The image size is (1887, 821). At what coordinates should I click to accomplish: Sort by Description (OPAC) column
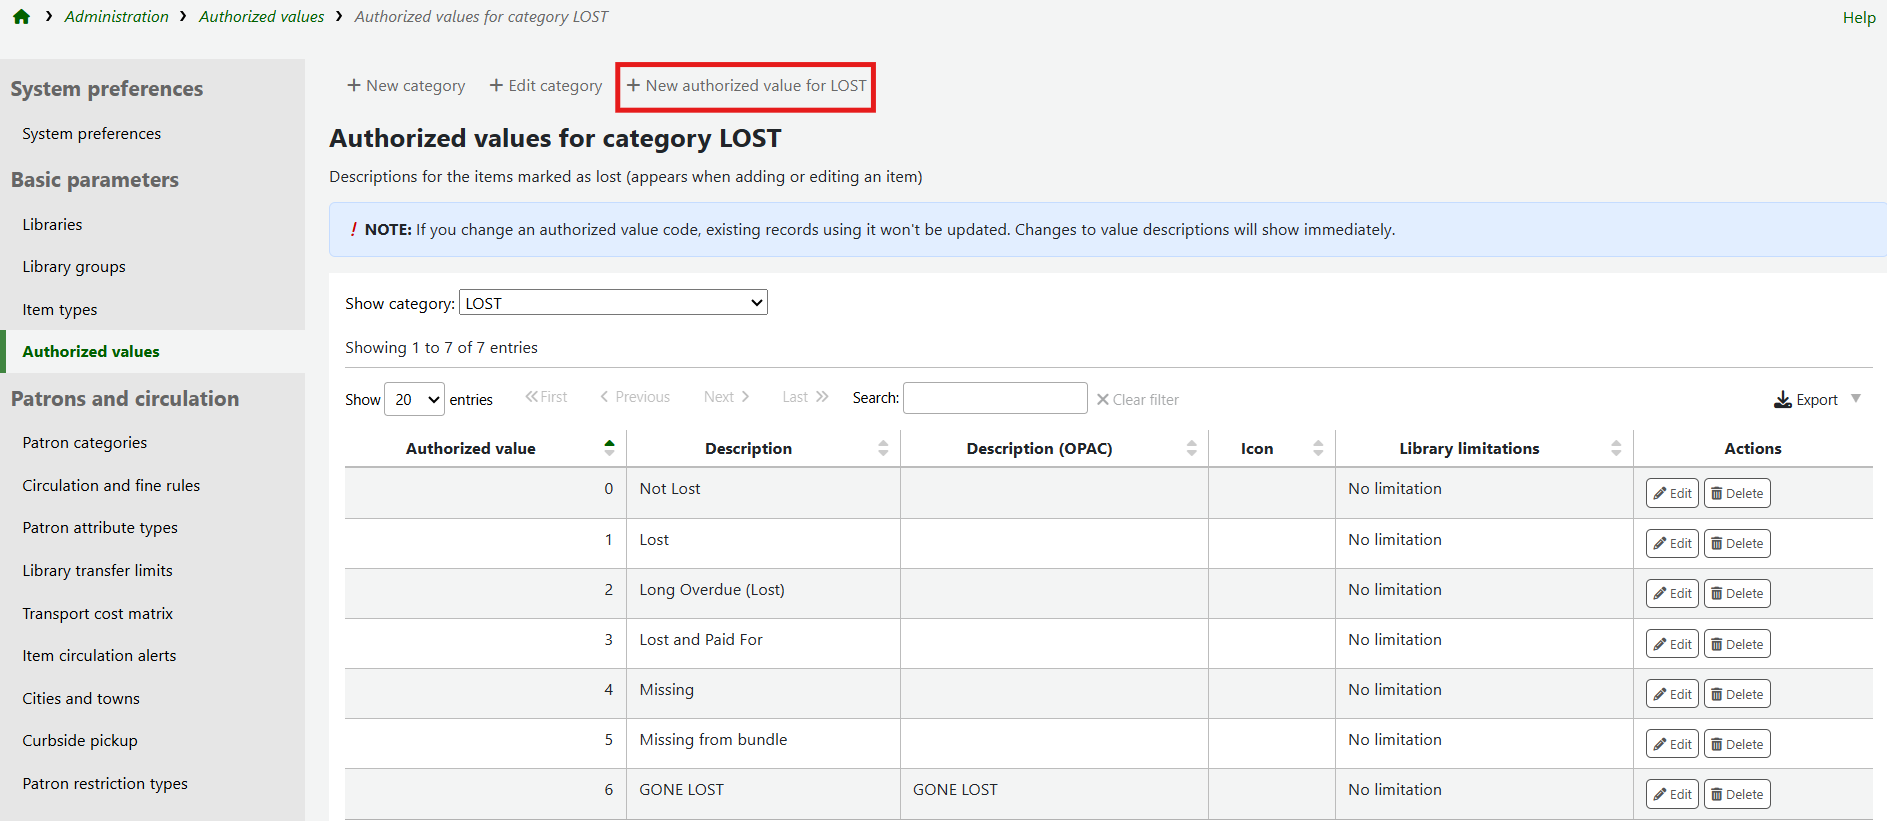click(1191, 448)
